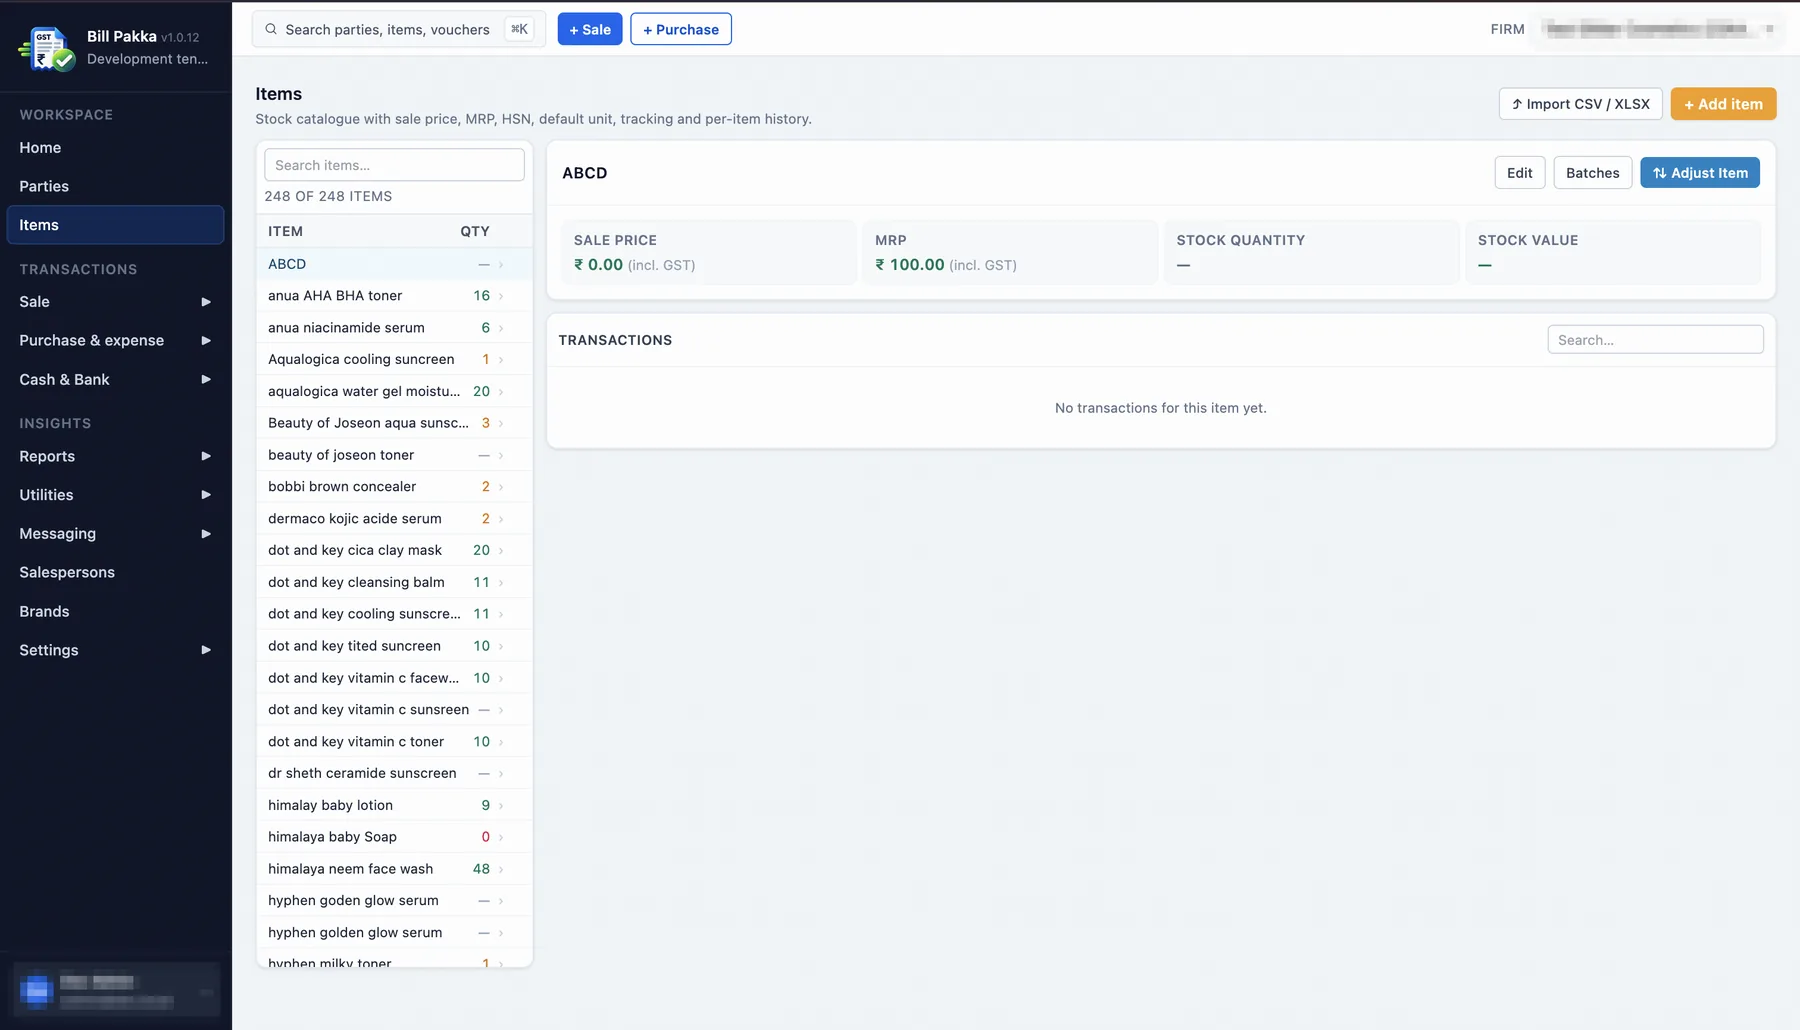Click the magnifier icon in global search
This screenshot has width=1800, height=1030.
pyautogui.click(x=271, y=29)
